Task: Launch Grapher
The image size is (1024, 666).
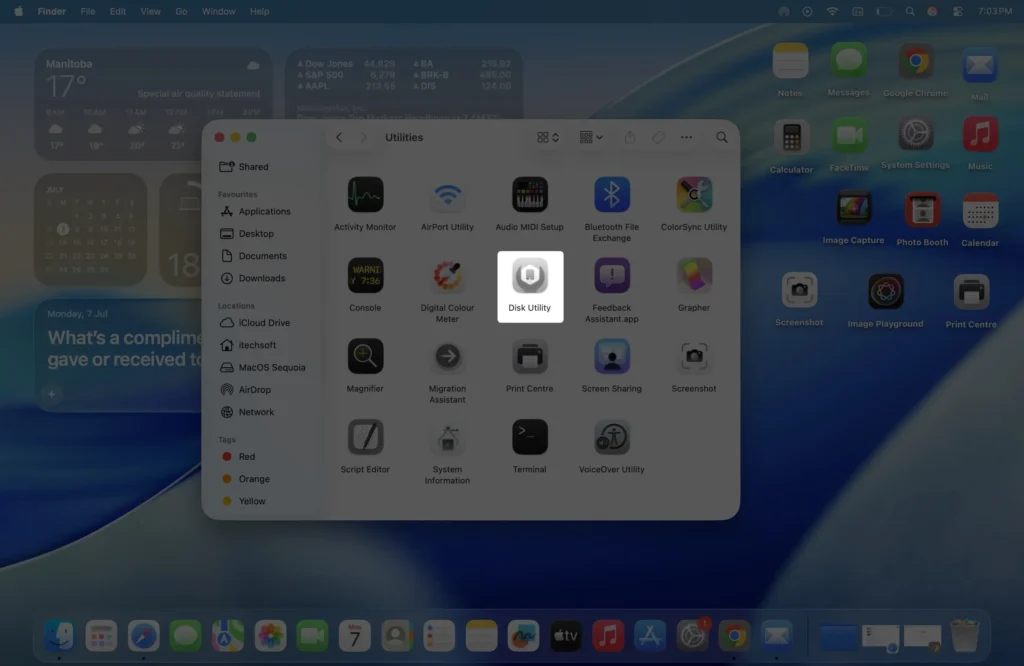Action: coord(694,275)
